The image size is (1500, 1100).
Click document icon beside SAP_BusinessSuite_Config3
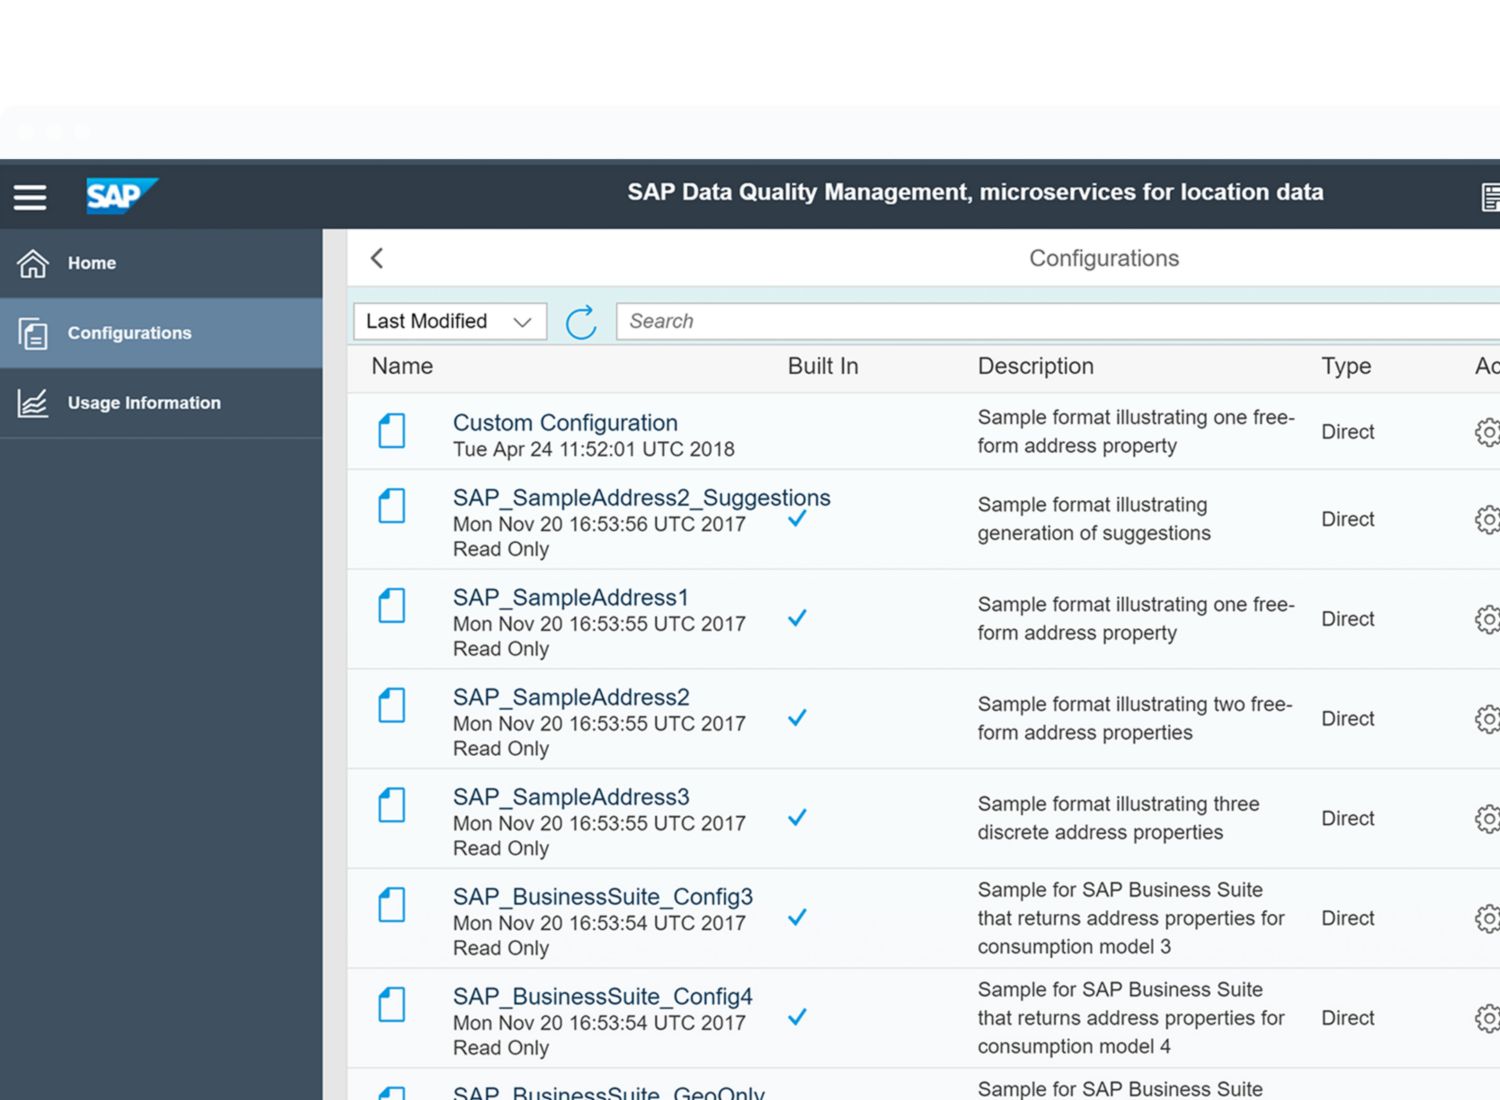392,905
